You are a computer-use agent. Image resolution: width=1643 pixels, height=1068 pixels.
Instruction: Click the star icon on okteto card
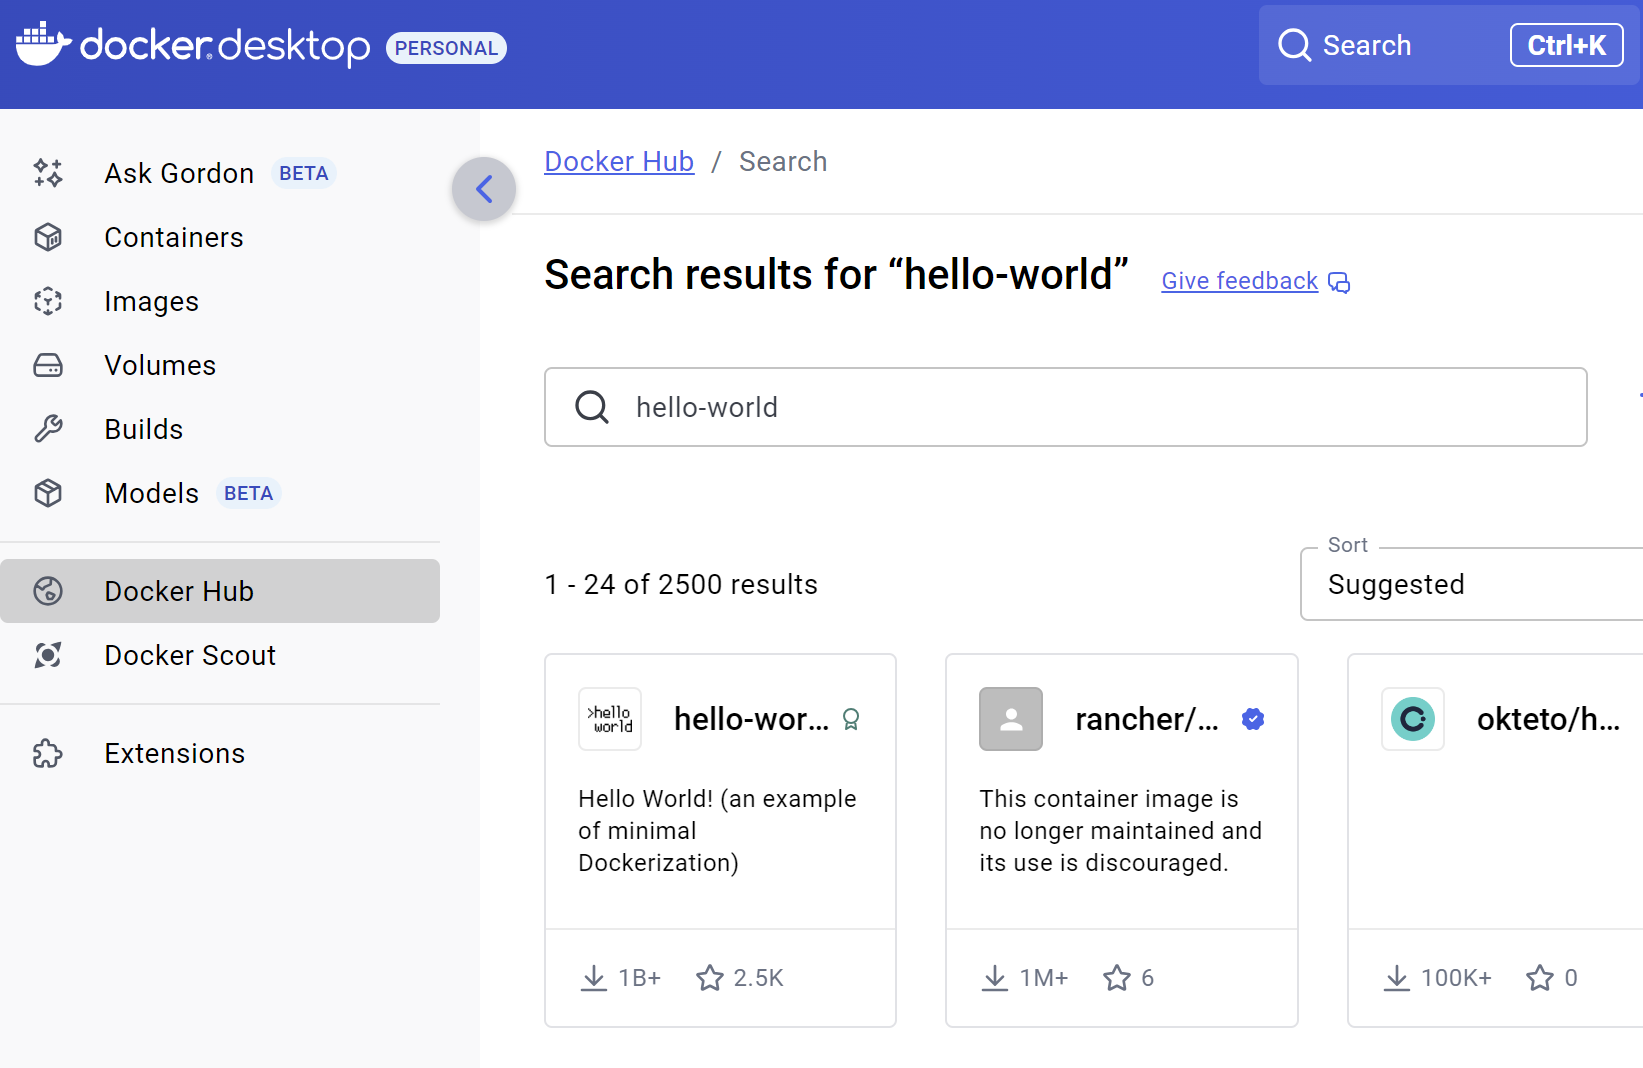[1540, 978]
